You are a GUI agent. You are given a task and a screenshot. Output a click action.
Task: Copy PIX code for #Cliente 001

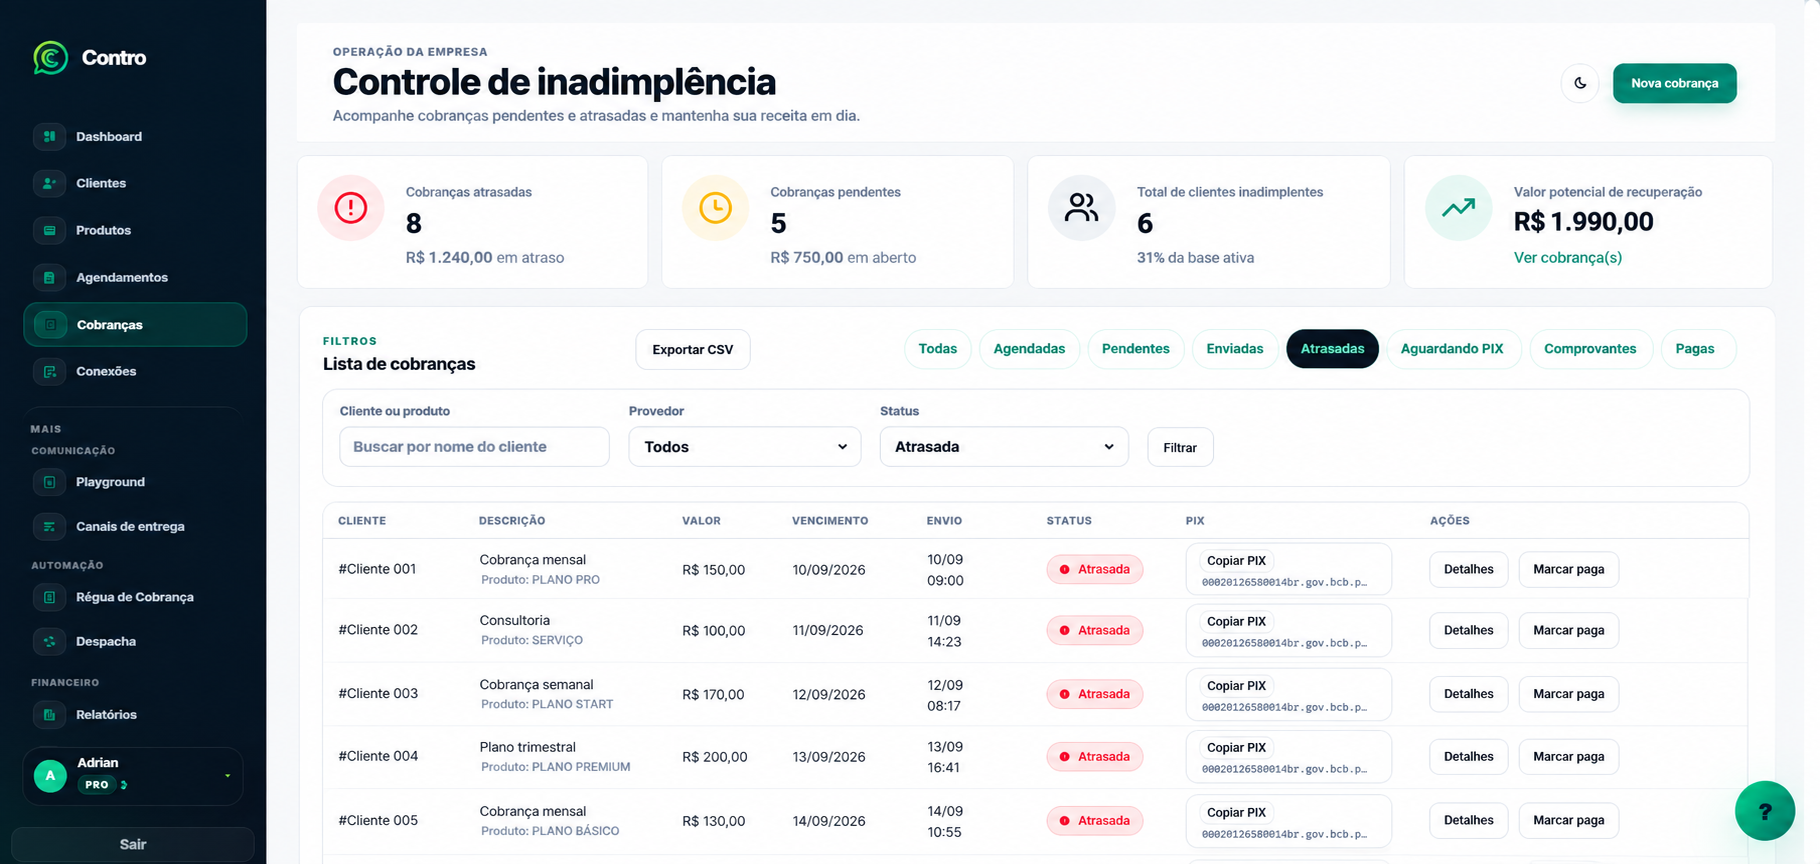tap(1236, 561)
